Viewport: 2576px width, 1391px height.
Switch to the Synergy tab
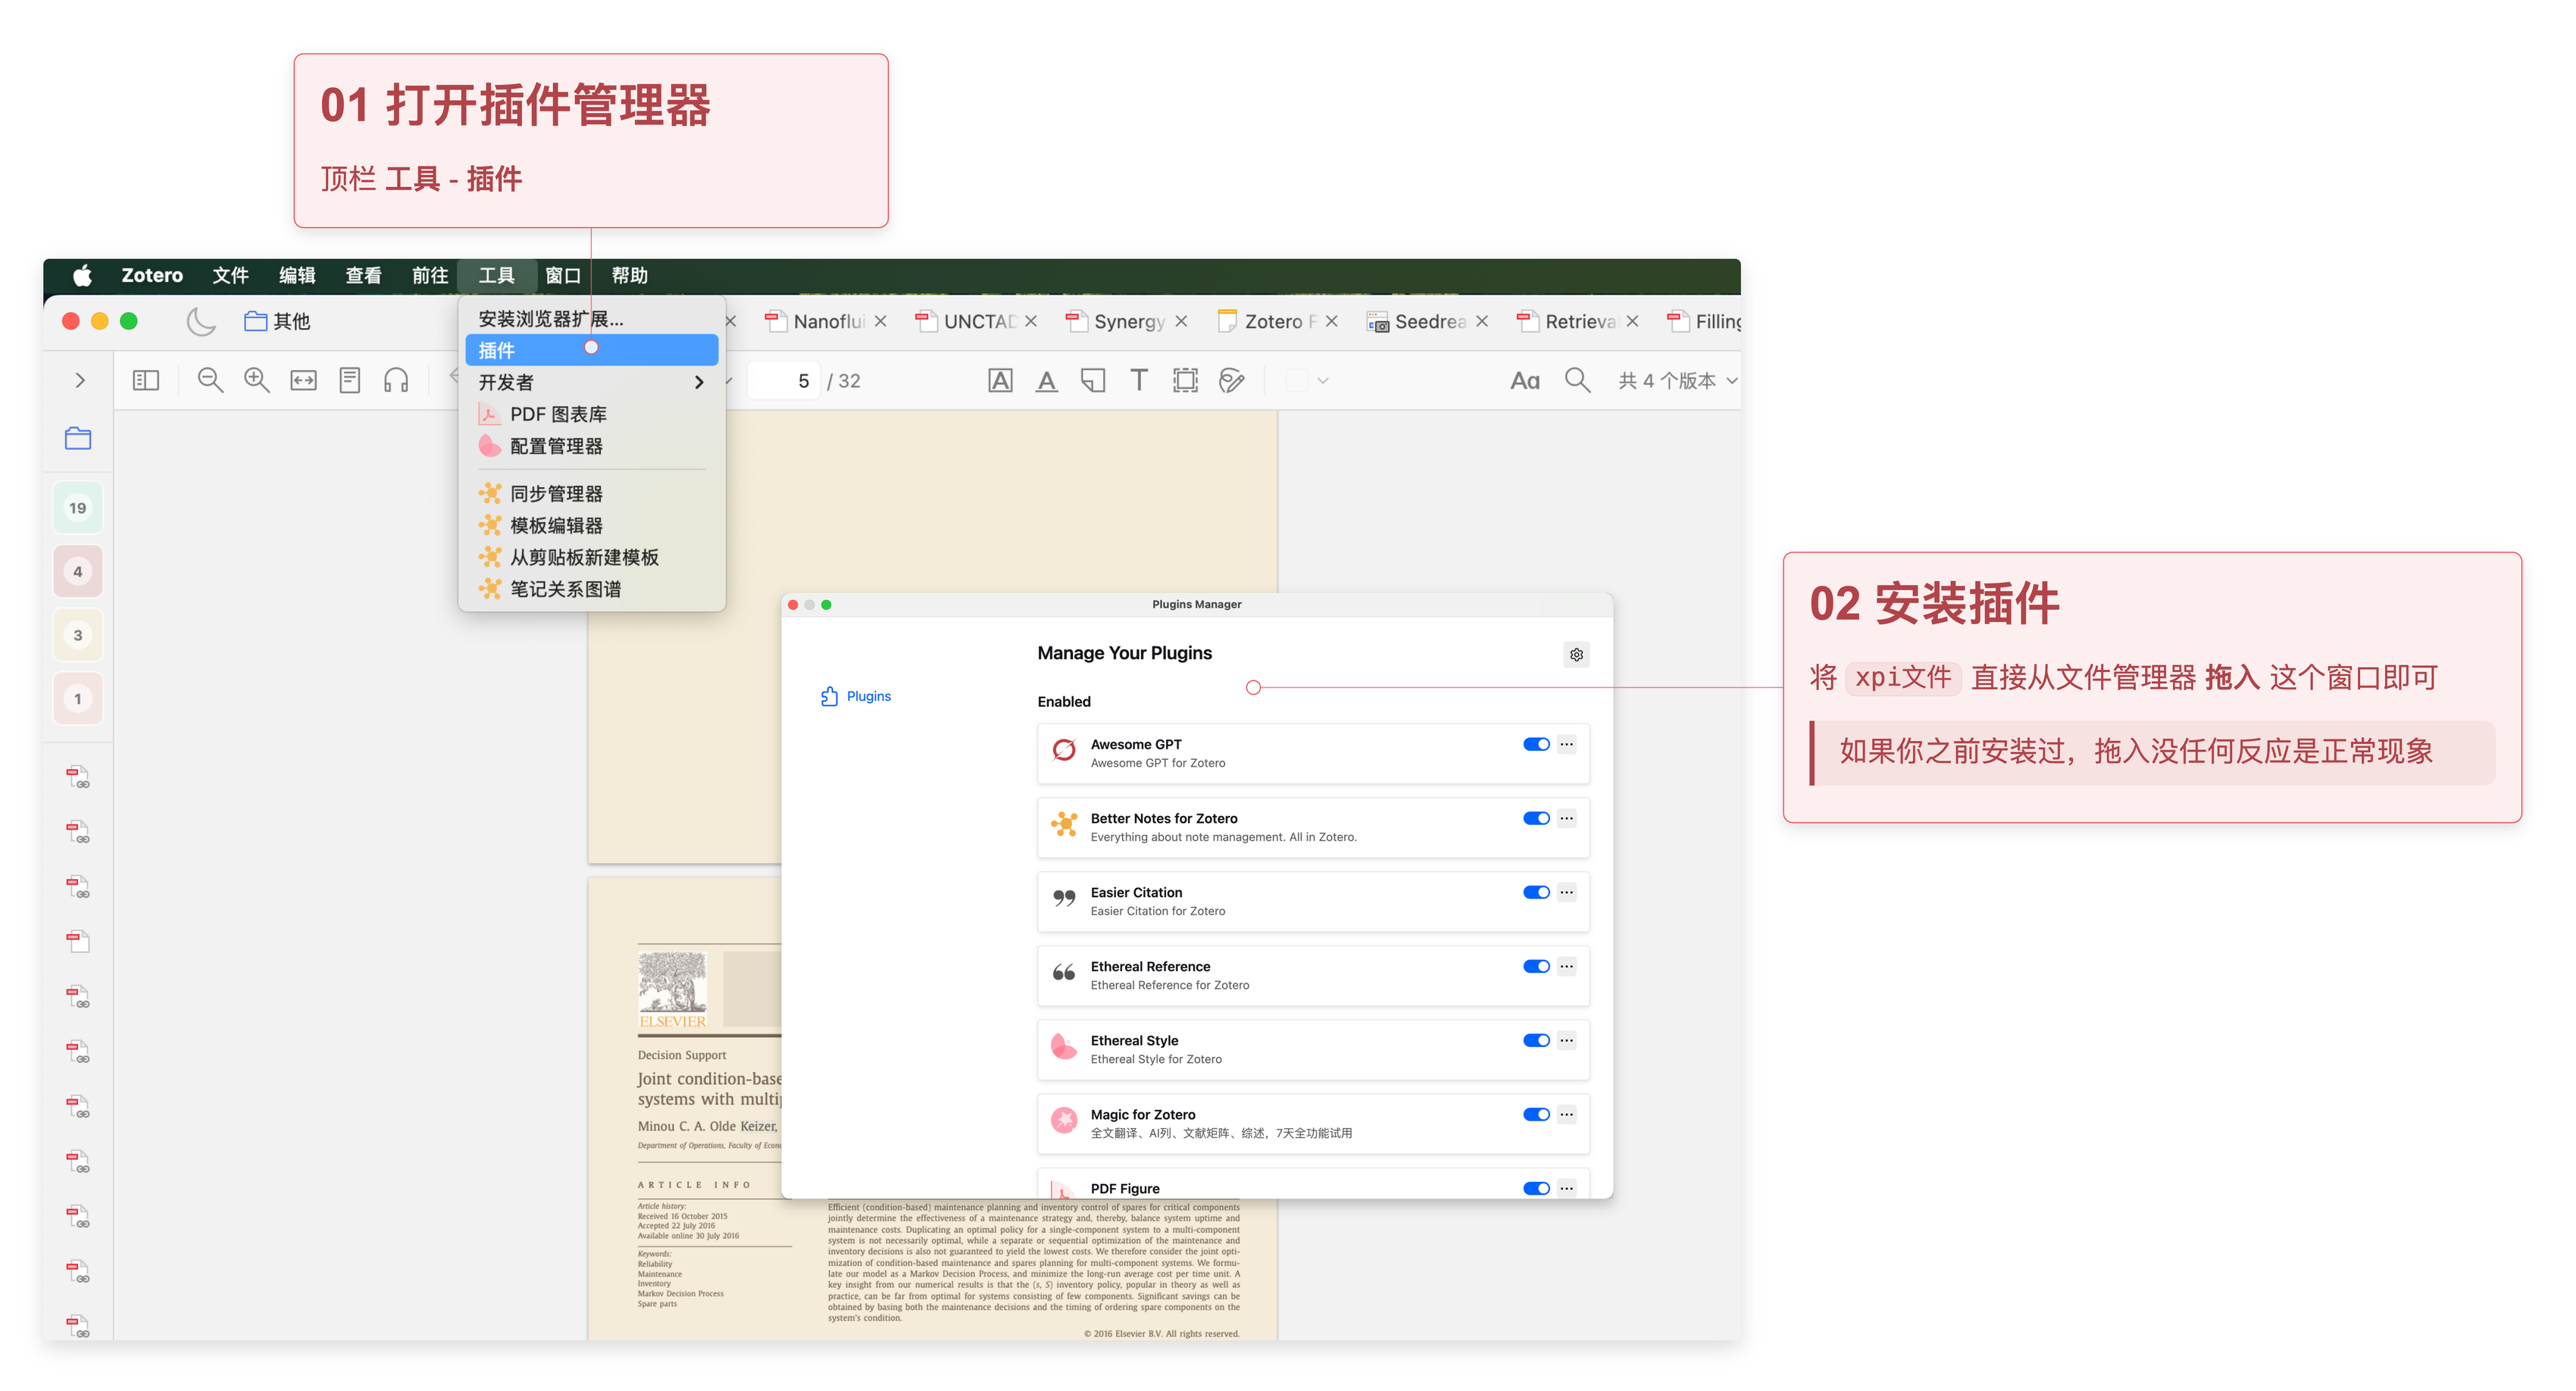pos(1128,321)
